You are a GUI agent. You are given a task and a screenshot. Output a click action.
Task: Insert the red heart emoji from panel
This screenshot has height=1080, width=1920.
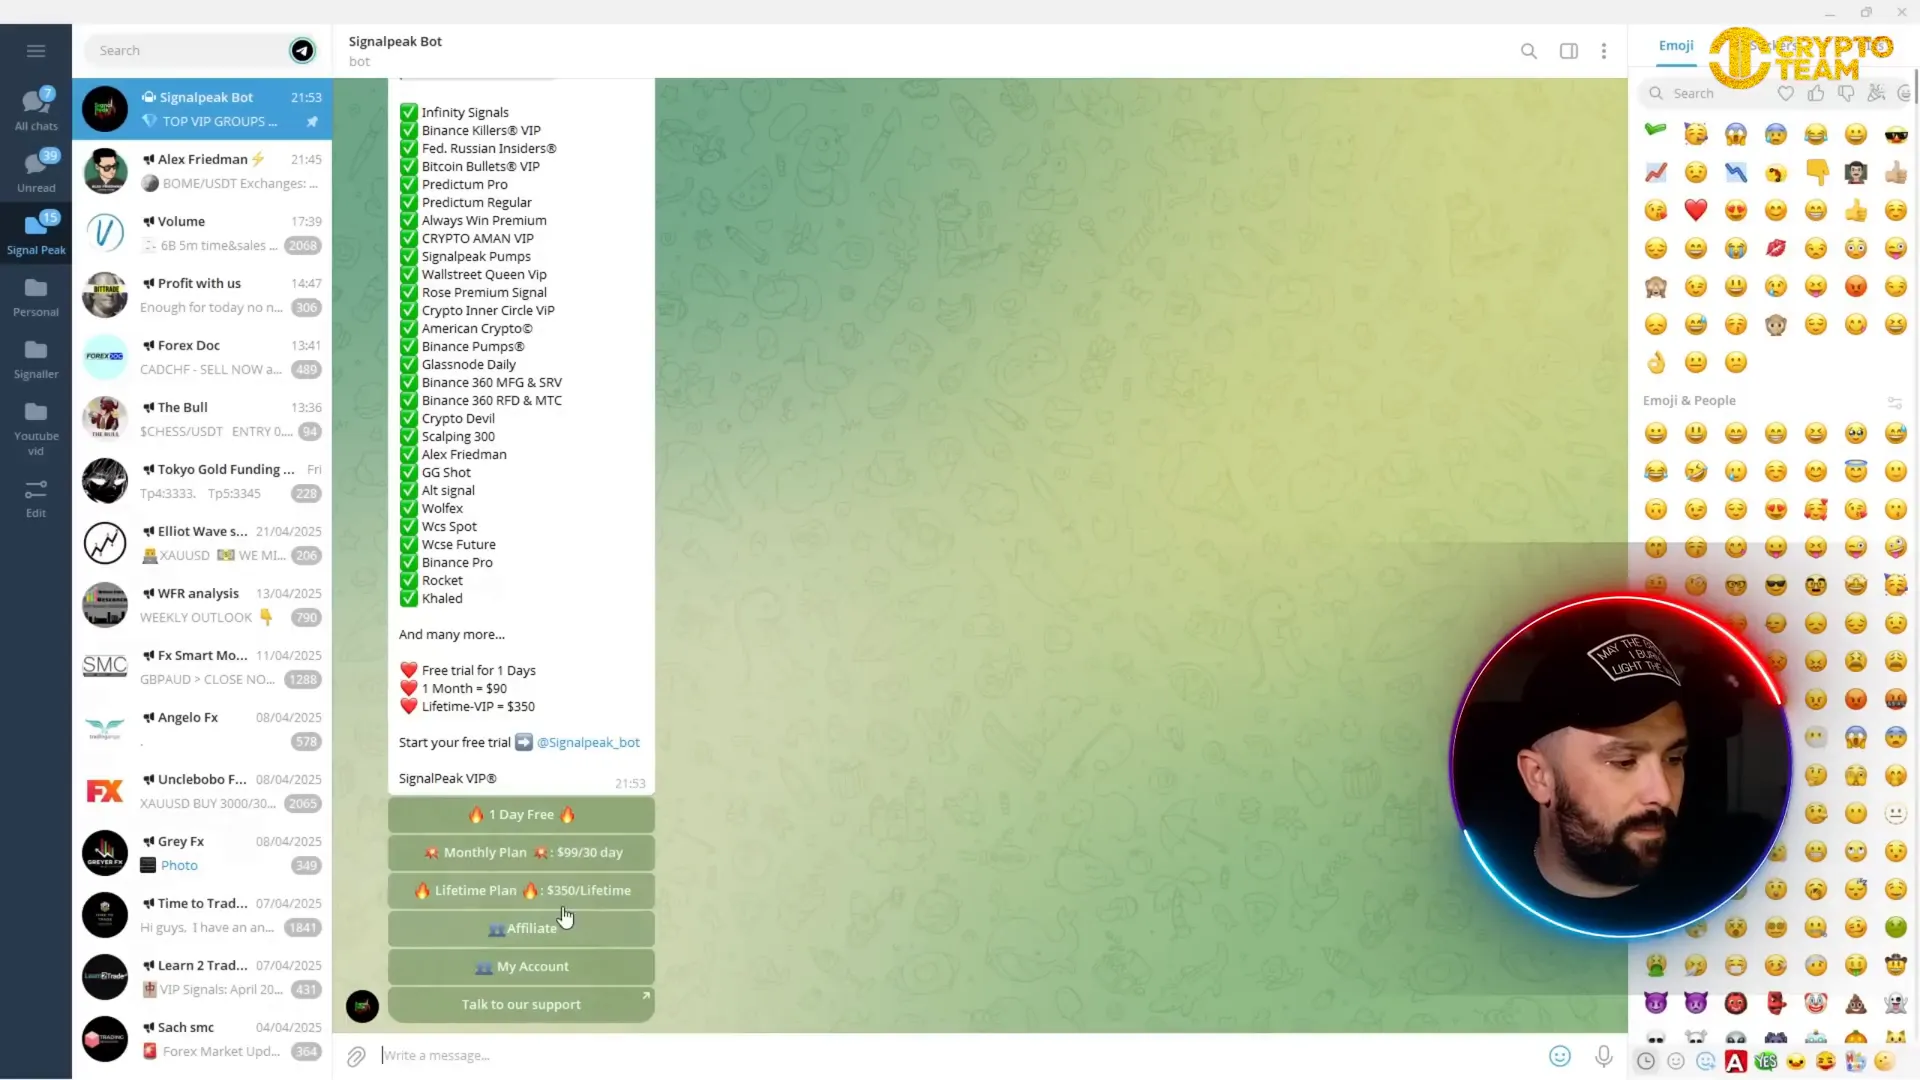click(x=1696, y=210)
